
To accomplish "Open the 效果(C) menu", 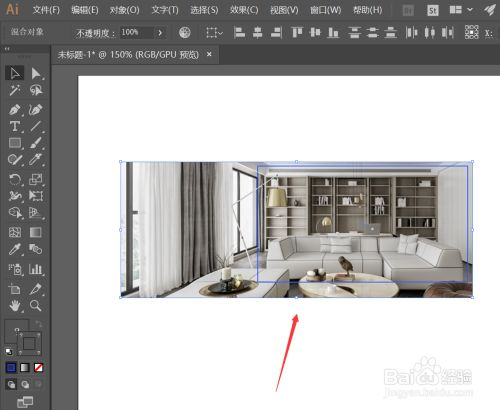I will point(244,10).
